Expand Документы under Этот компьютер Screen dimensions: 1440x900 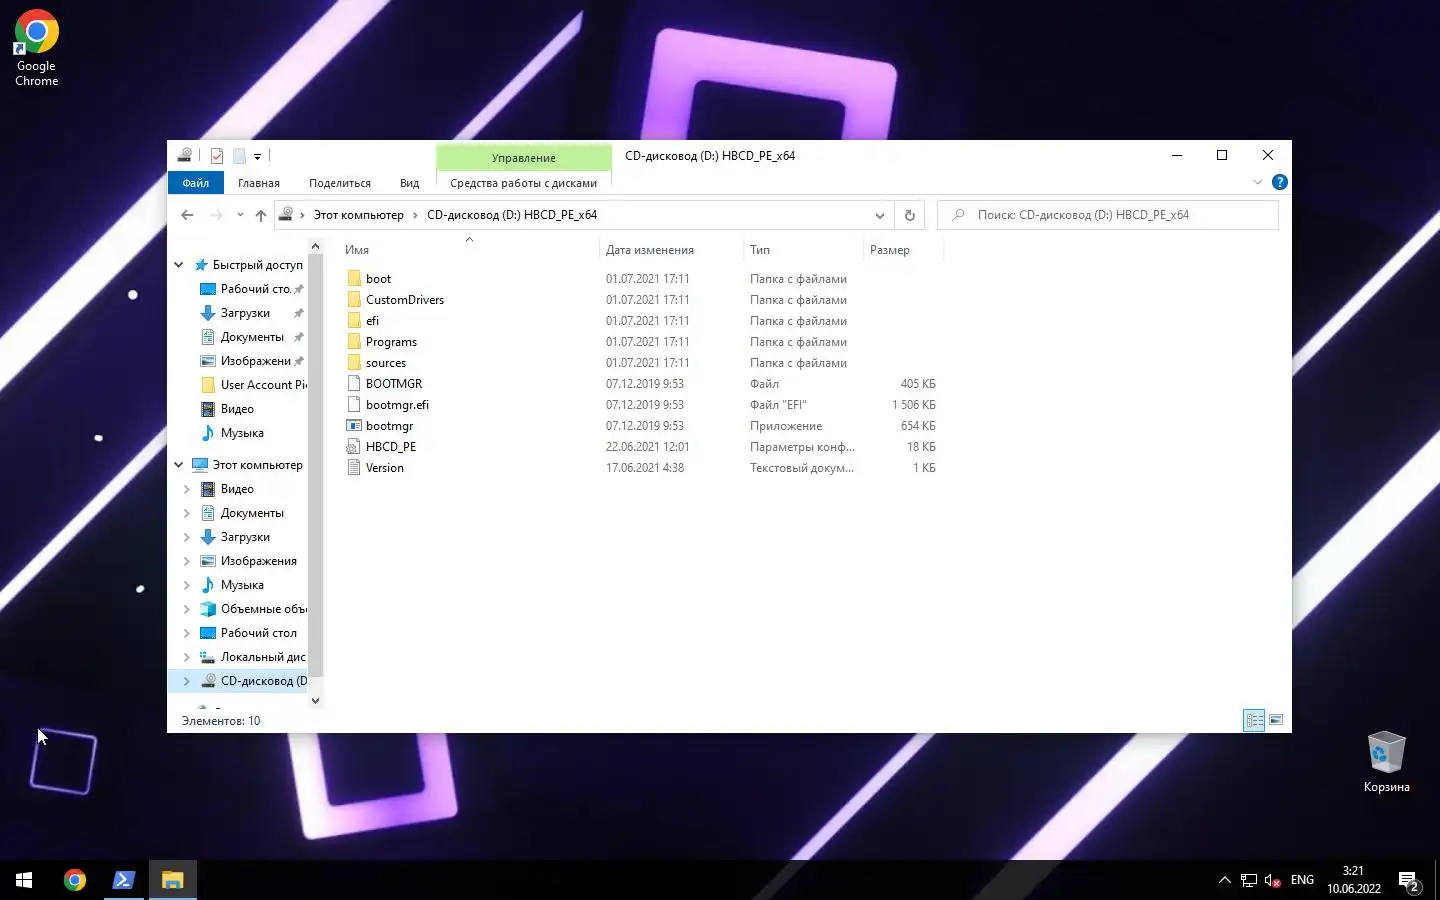point(187,513)
